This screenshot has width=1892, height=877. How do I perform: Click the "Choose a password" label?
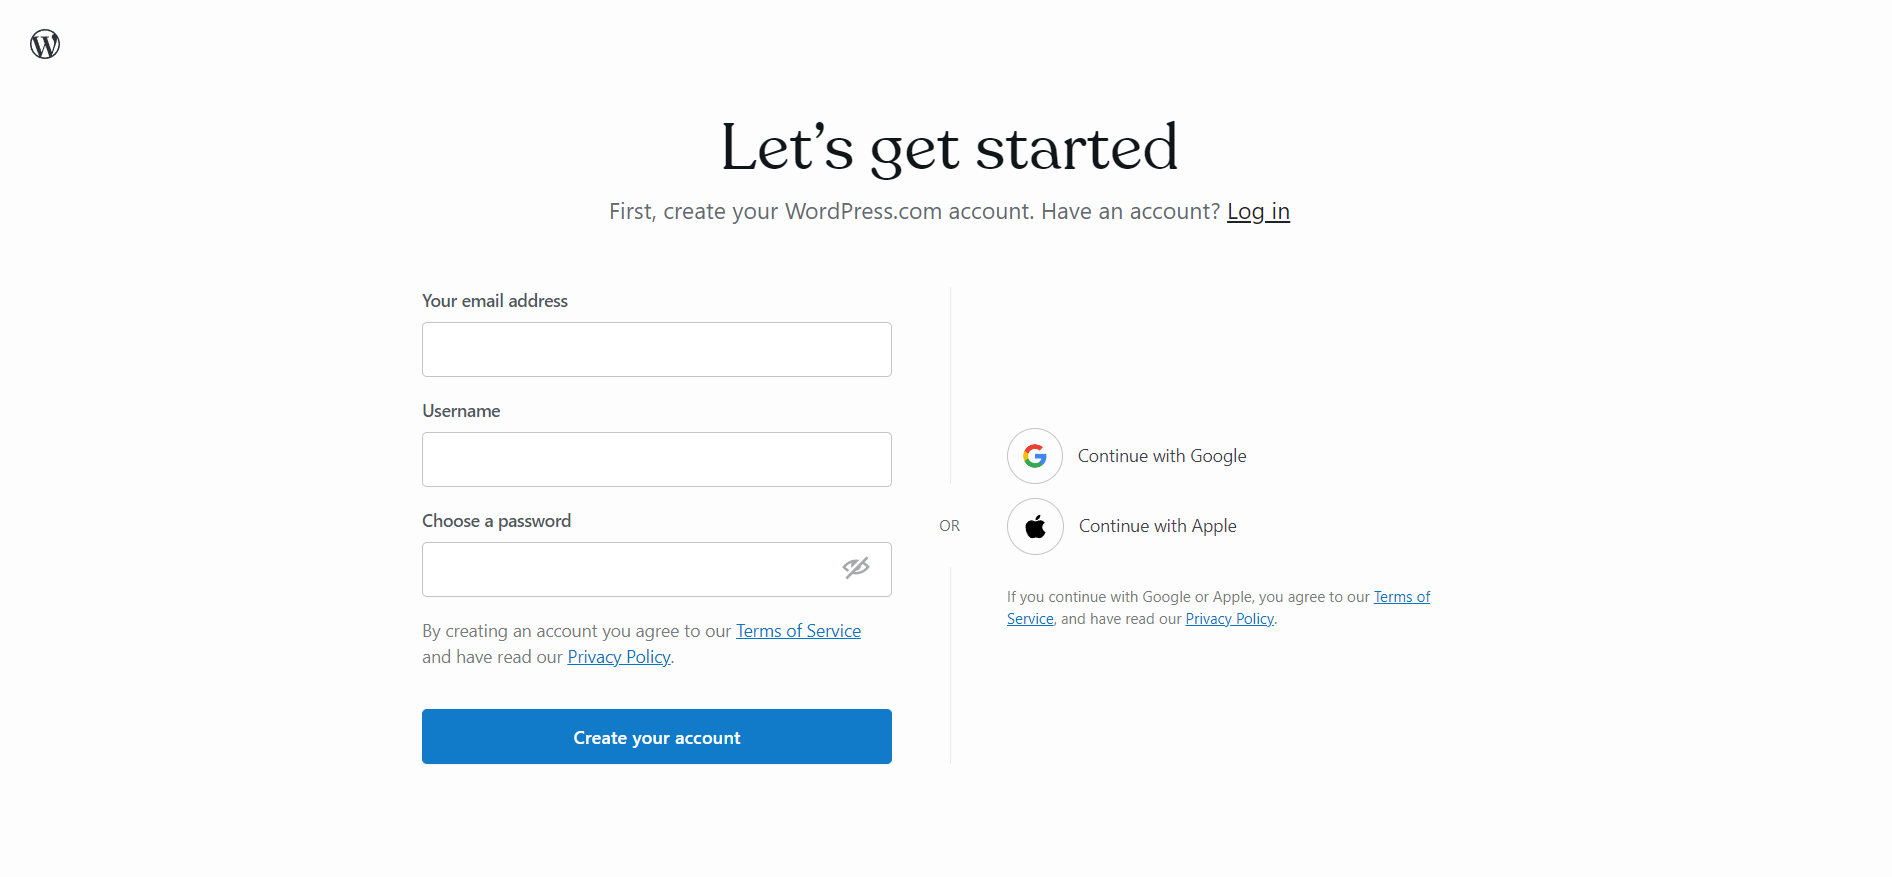coord(496,520)
